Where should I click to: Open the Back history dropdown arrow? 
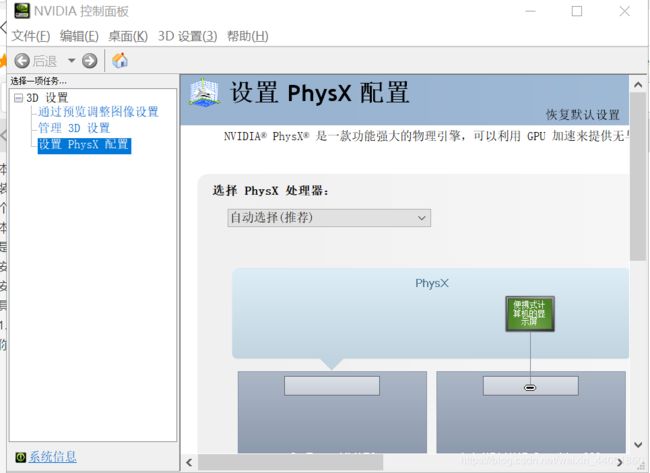71,61
